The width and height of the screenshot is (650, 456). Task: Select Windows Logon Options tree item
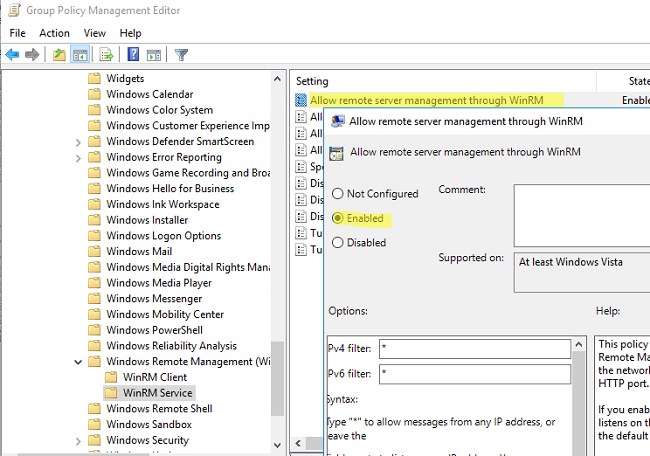[x=163, y=236]
